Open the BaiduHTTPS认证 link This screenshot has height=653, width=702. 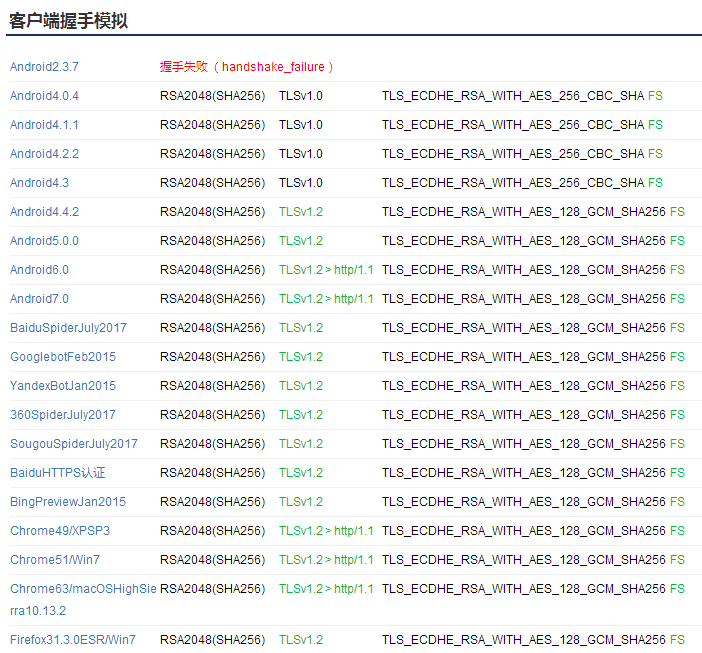click(x=58, y=473)
